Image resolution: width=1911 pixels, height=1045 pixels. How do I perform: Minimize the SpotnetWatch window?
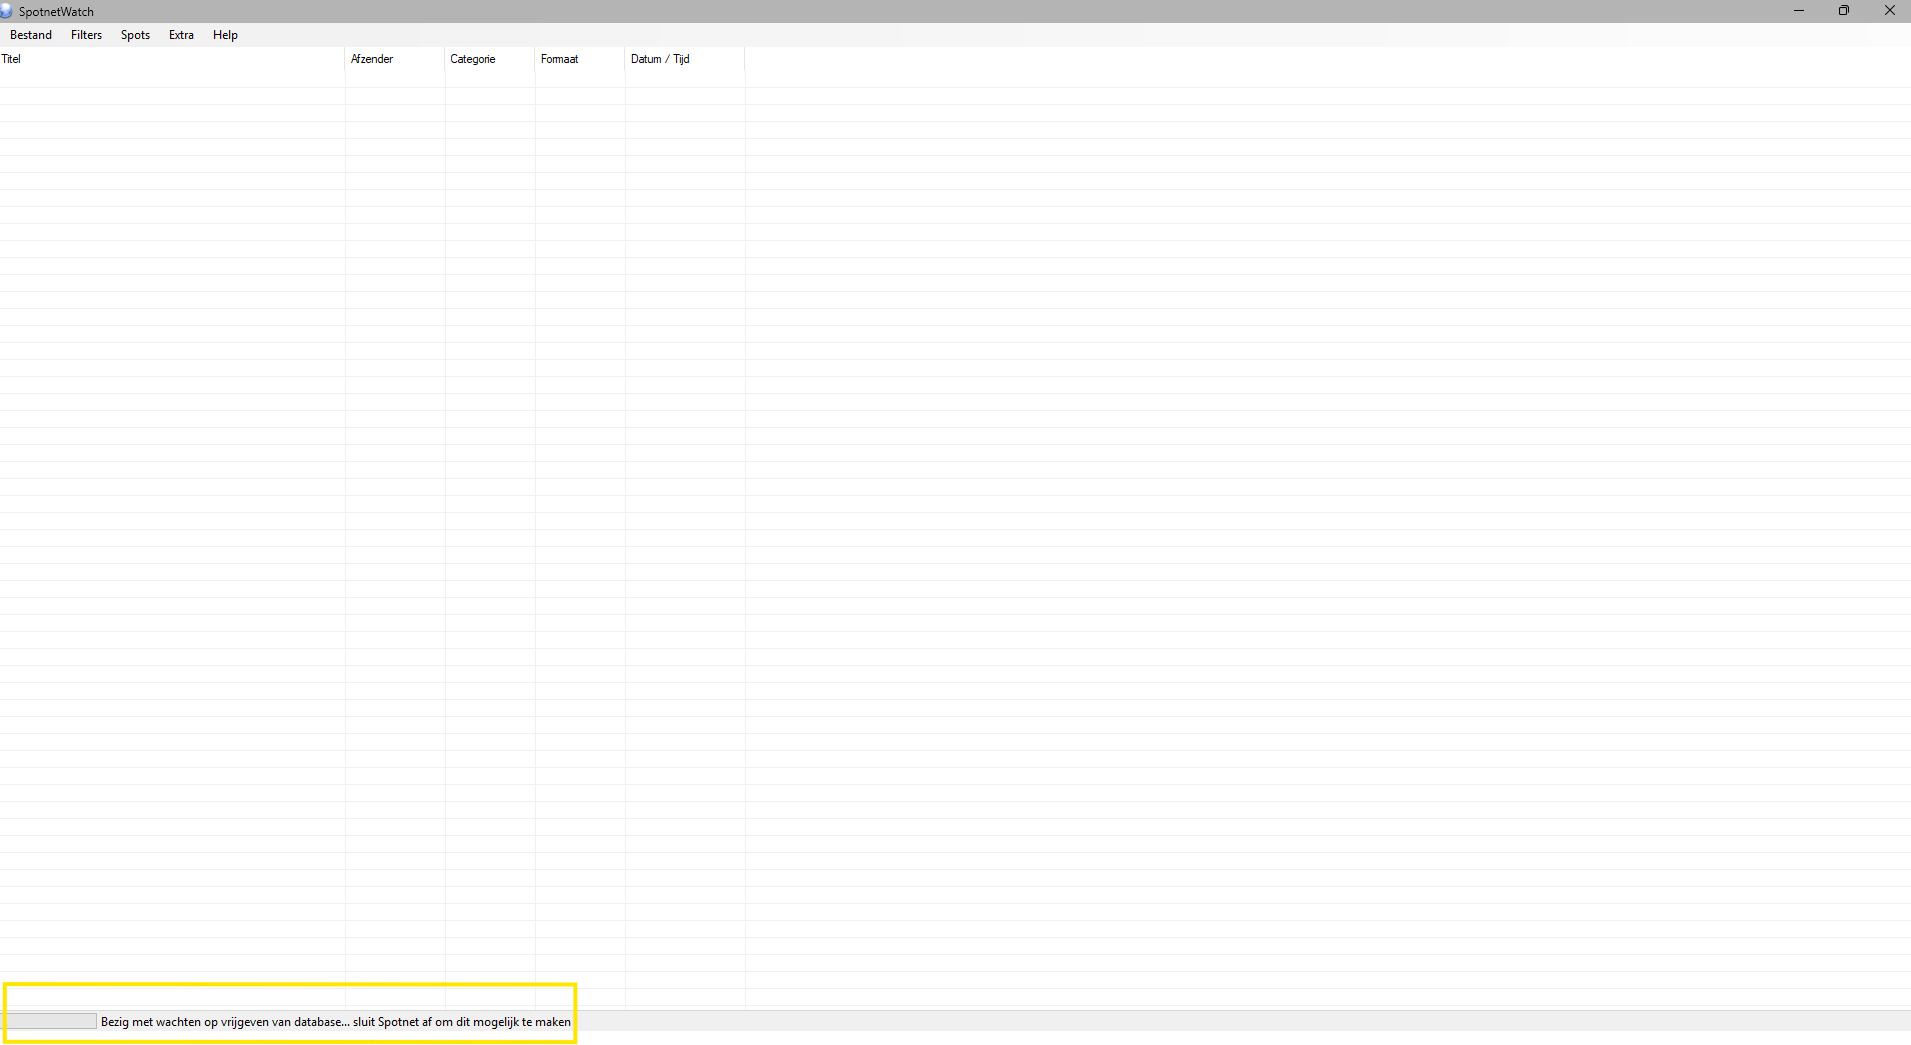[1799, 11]
